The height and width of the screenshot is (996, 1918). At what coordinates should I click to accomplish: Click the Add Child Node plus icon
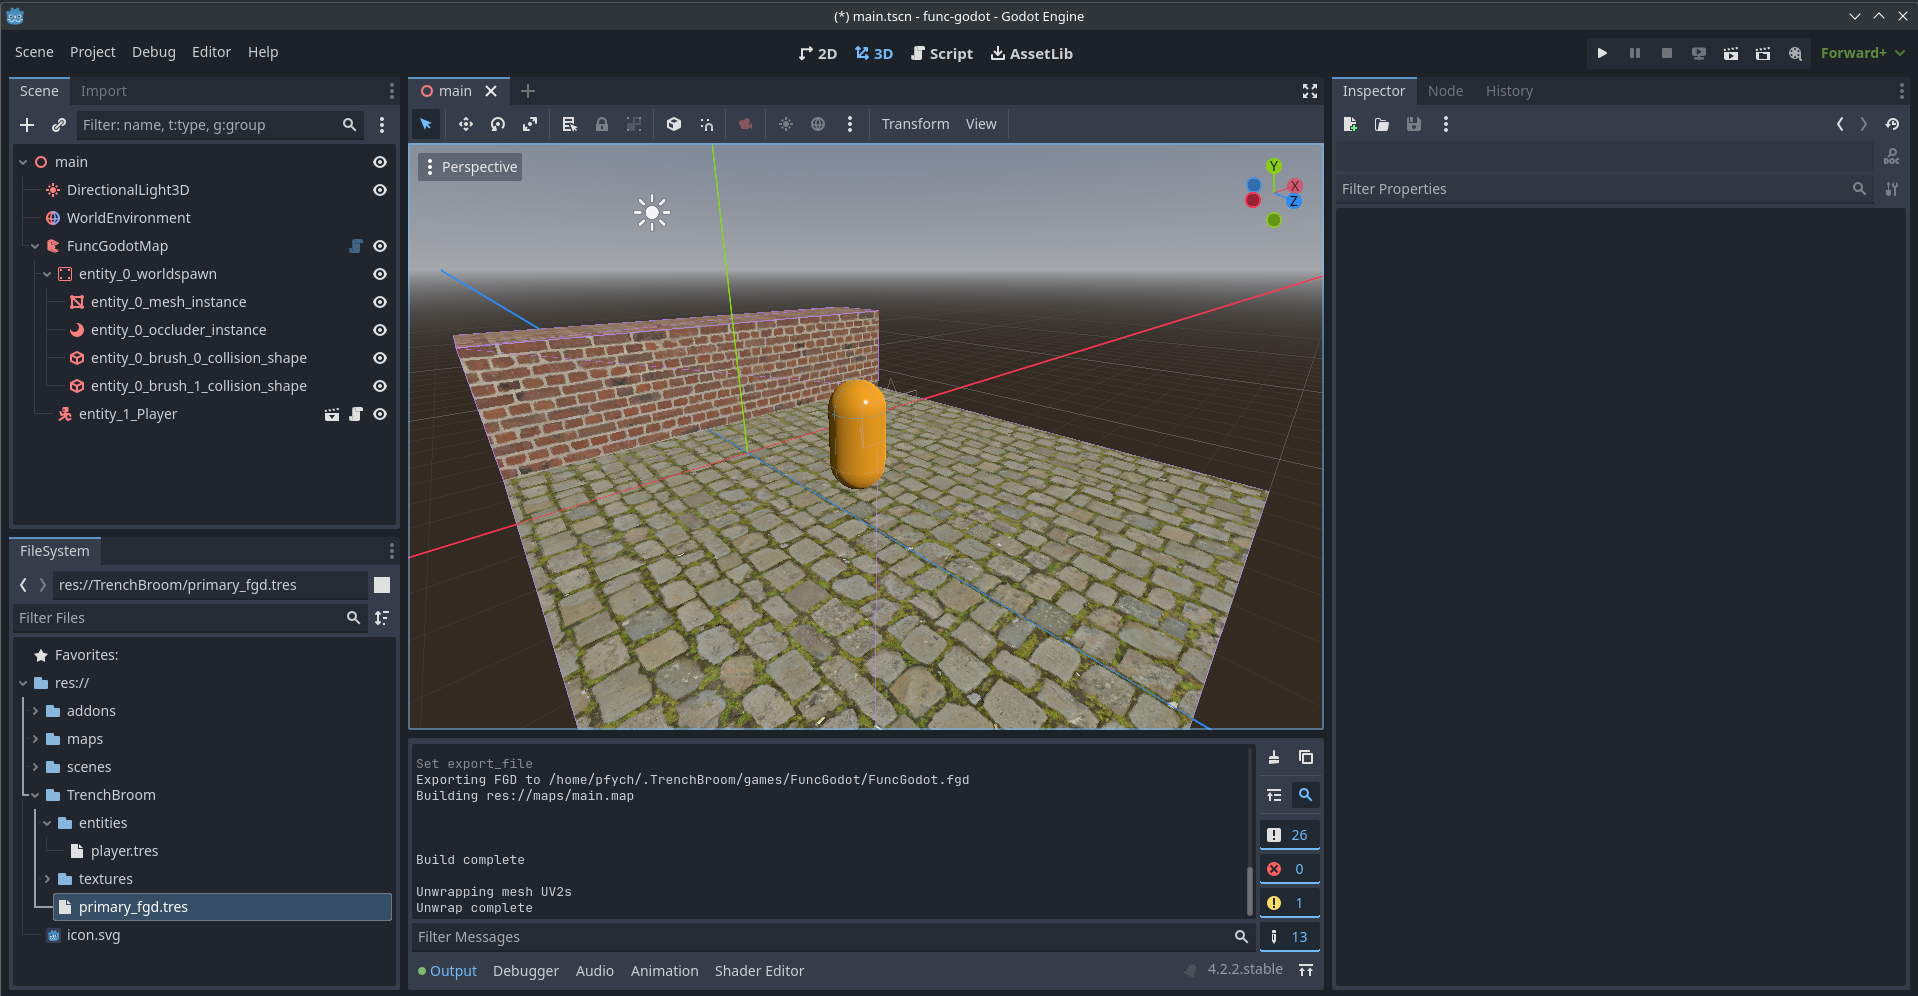coord(27,125)
